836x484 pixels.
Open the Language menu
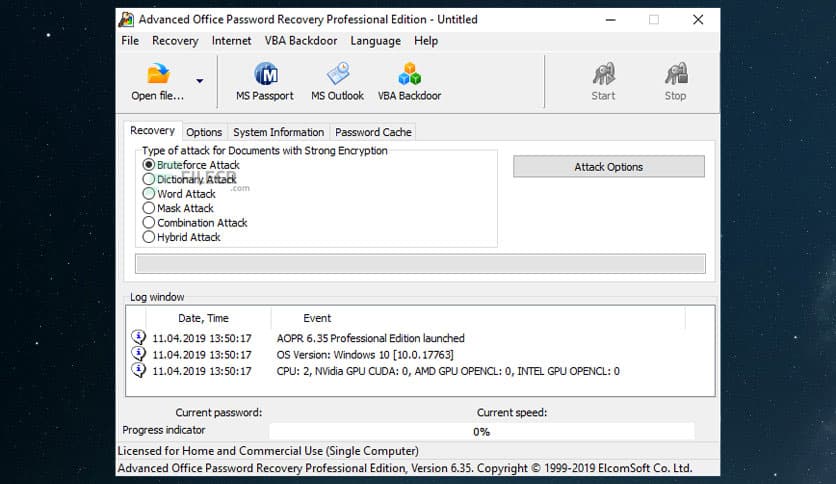click(375, 41)
